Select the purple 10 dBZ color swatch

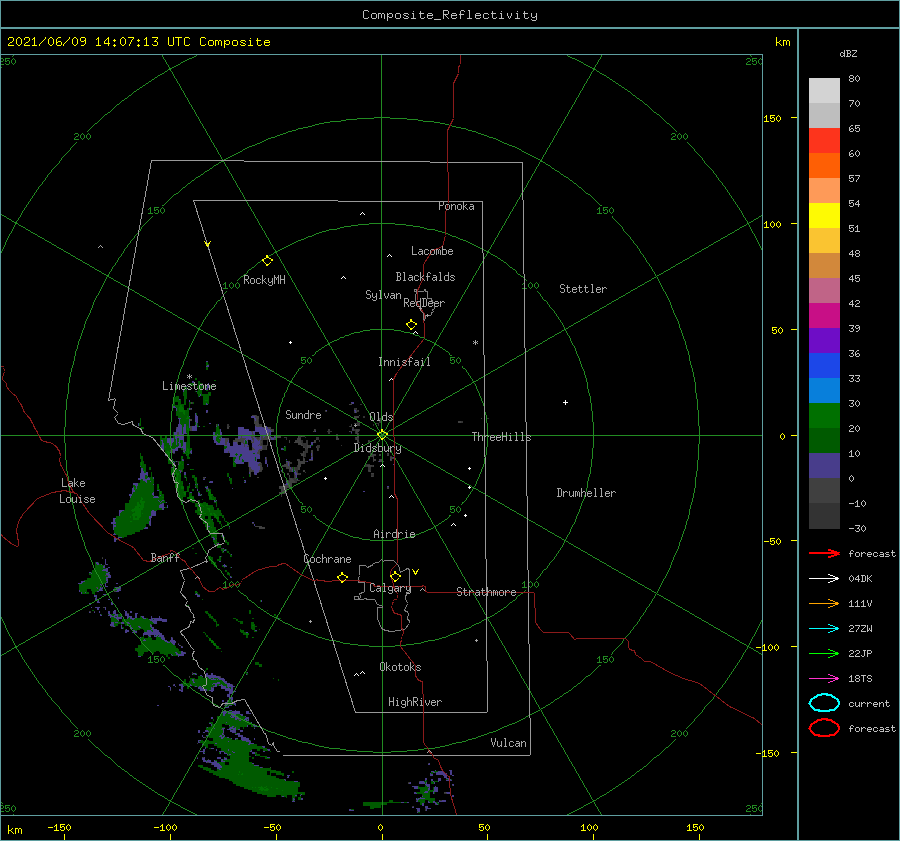click(x=824, y=465)
